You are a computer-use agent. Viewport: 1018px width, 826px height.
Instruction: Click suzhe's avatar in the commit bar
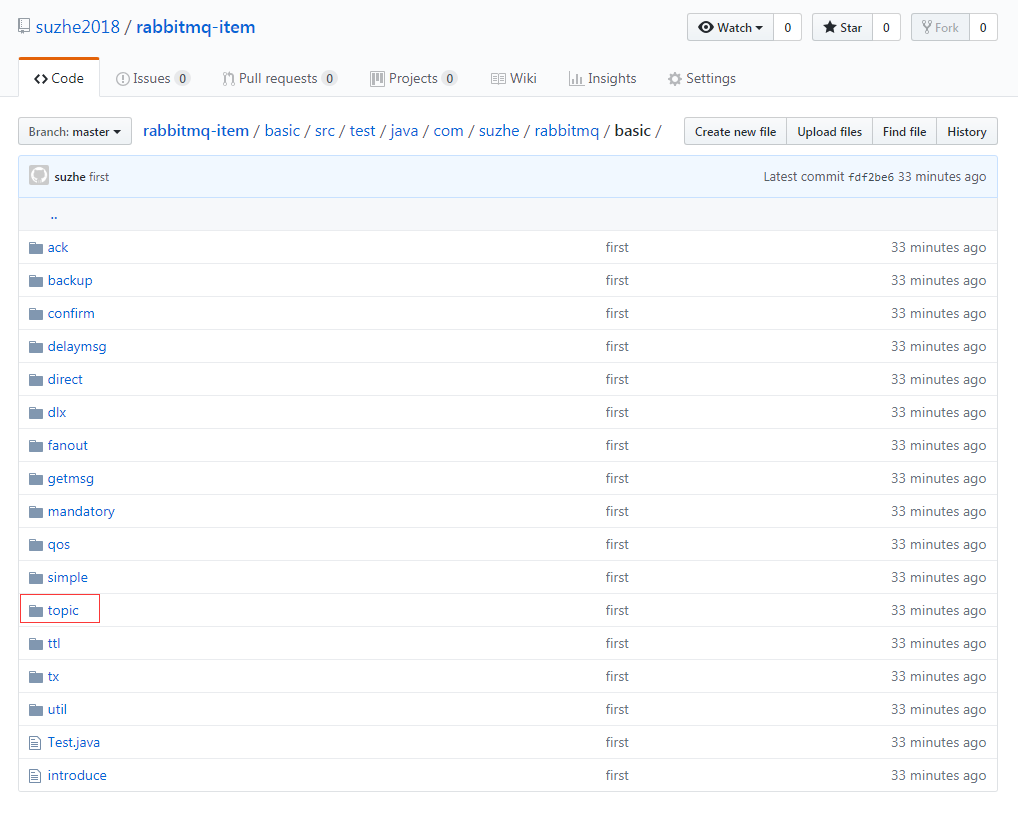[39, 175]
